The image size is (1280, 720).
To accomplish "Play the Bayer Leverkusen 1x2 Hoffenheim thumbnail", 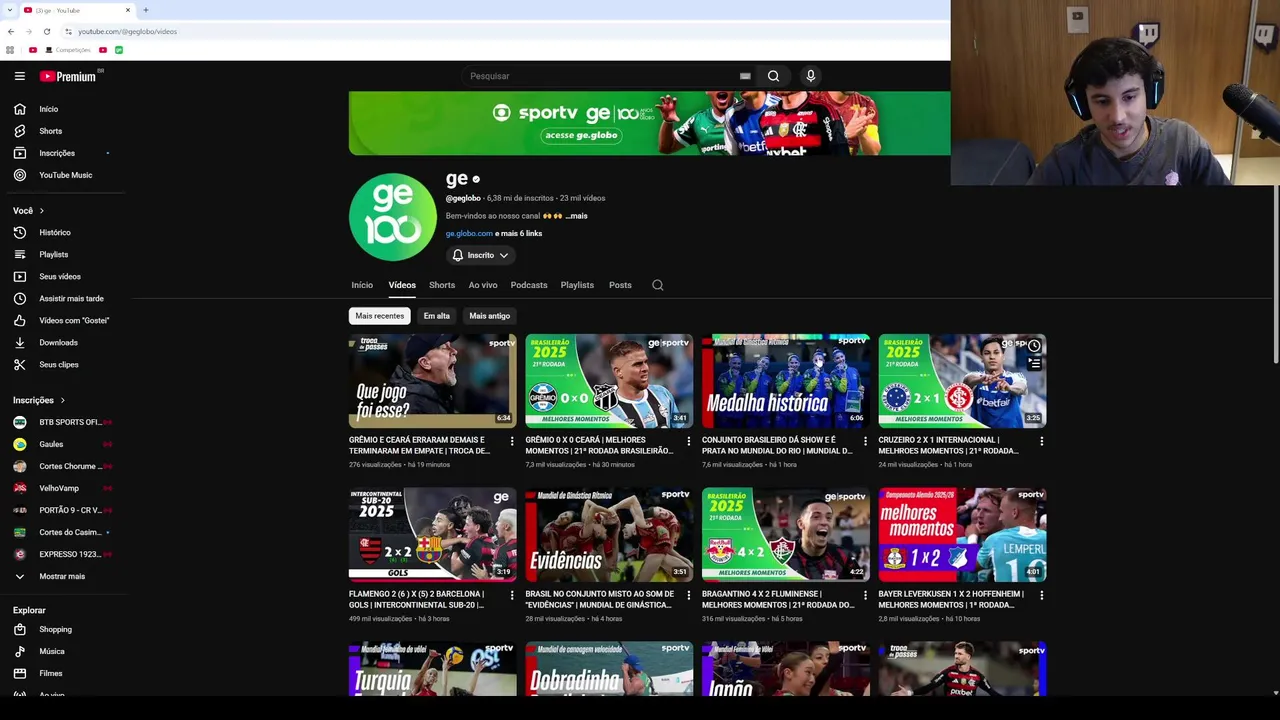I will 962,535.
